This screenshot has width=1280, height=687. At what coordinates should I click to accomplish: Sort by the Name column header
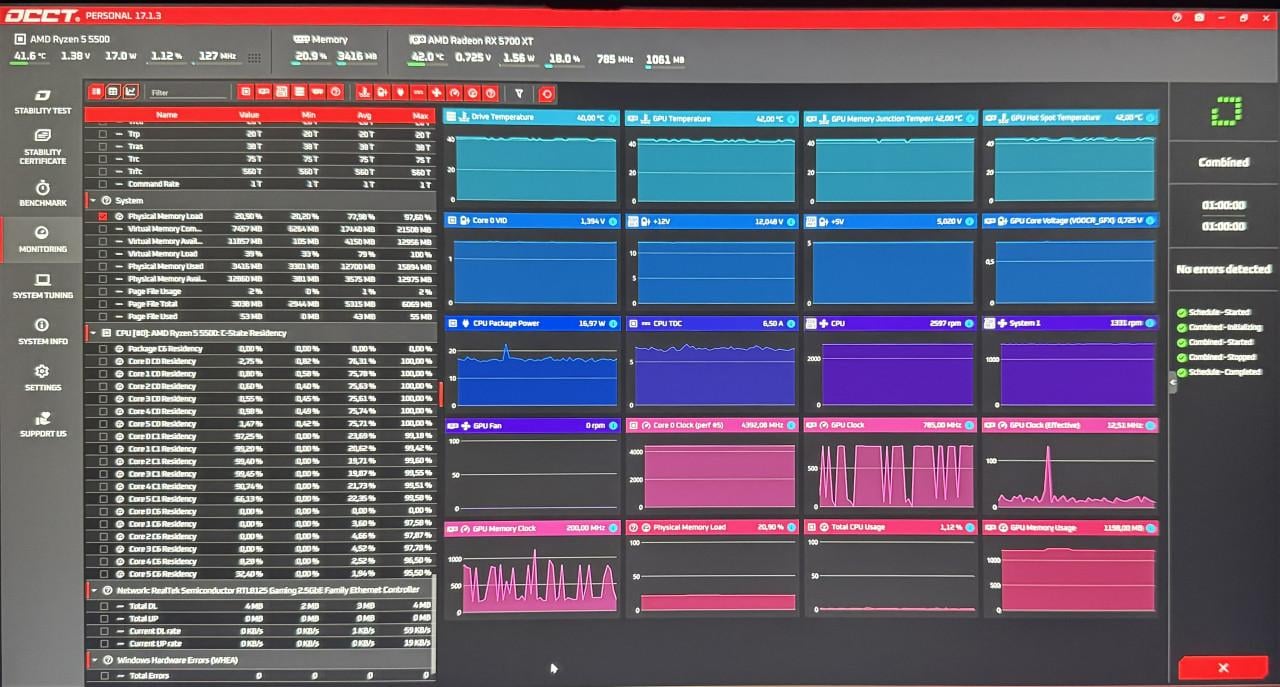[x=167, y=115]
